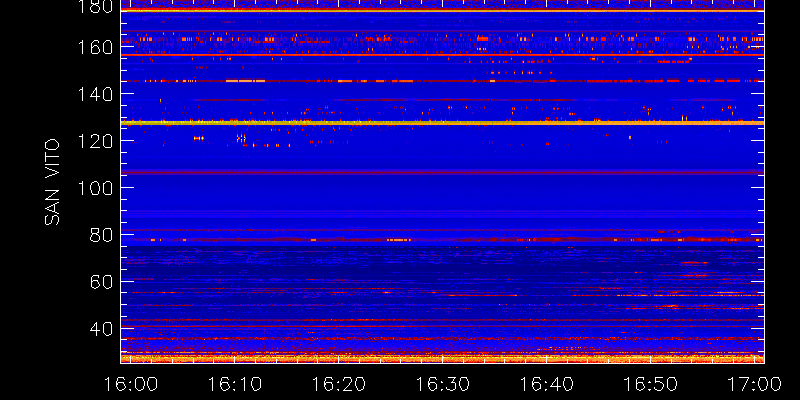Viewport: 800px width, 400px height.
Task: Click the 100 frequency axis label
Action: 96,188
